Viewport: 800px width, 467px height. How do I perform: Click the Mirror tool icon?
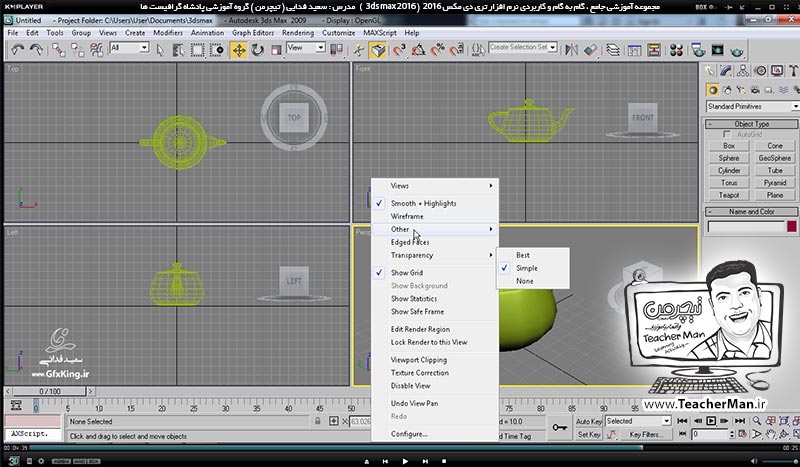[571, 50]
